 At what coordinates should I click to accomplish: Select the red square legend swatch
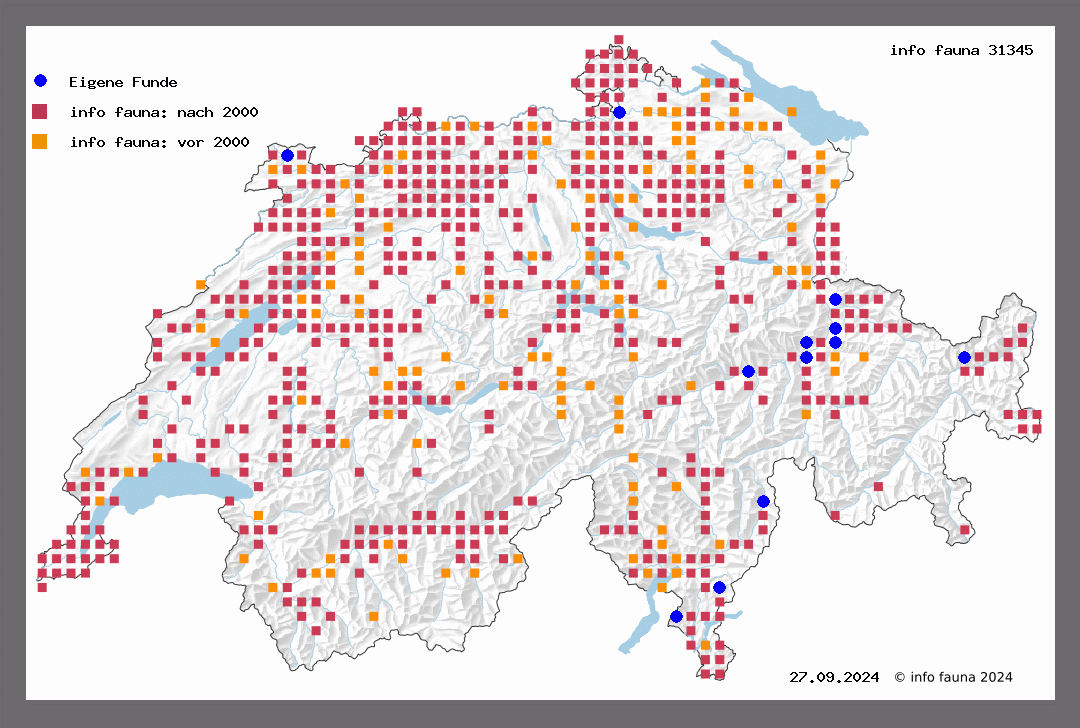pyautogui.click(x=40, y=111)
